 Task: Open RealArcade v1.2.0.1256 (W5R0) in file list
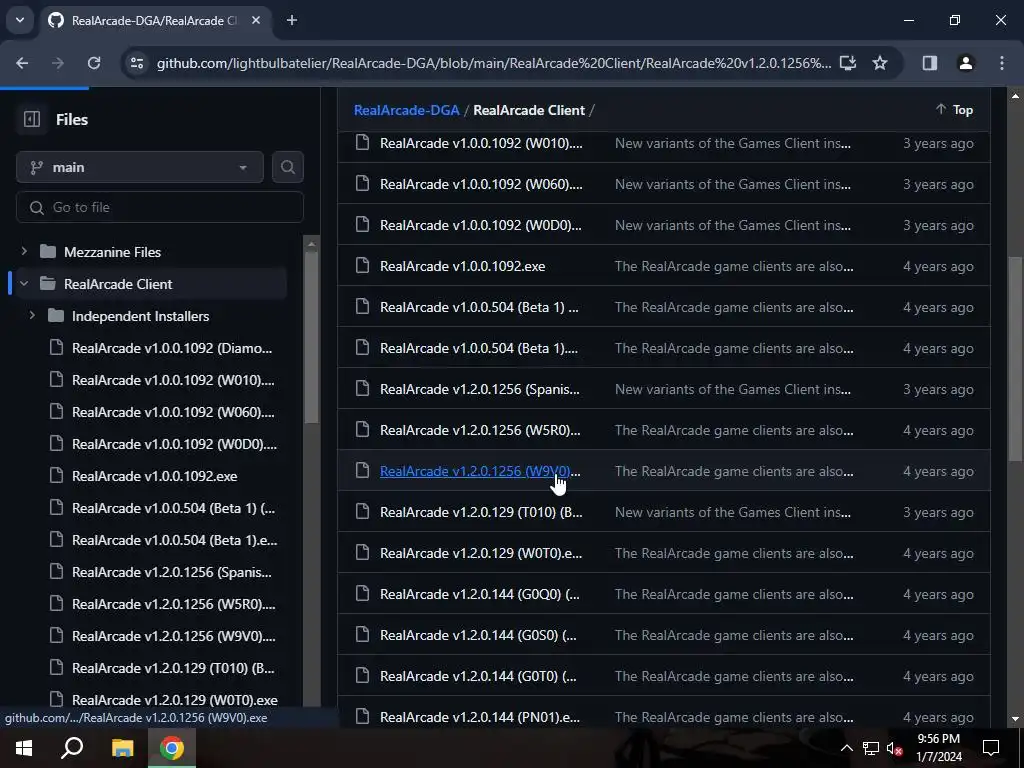tap(480, 430)
